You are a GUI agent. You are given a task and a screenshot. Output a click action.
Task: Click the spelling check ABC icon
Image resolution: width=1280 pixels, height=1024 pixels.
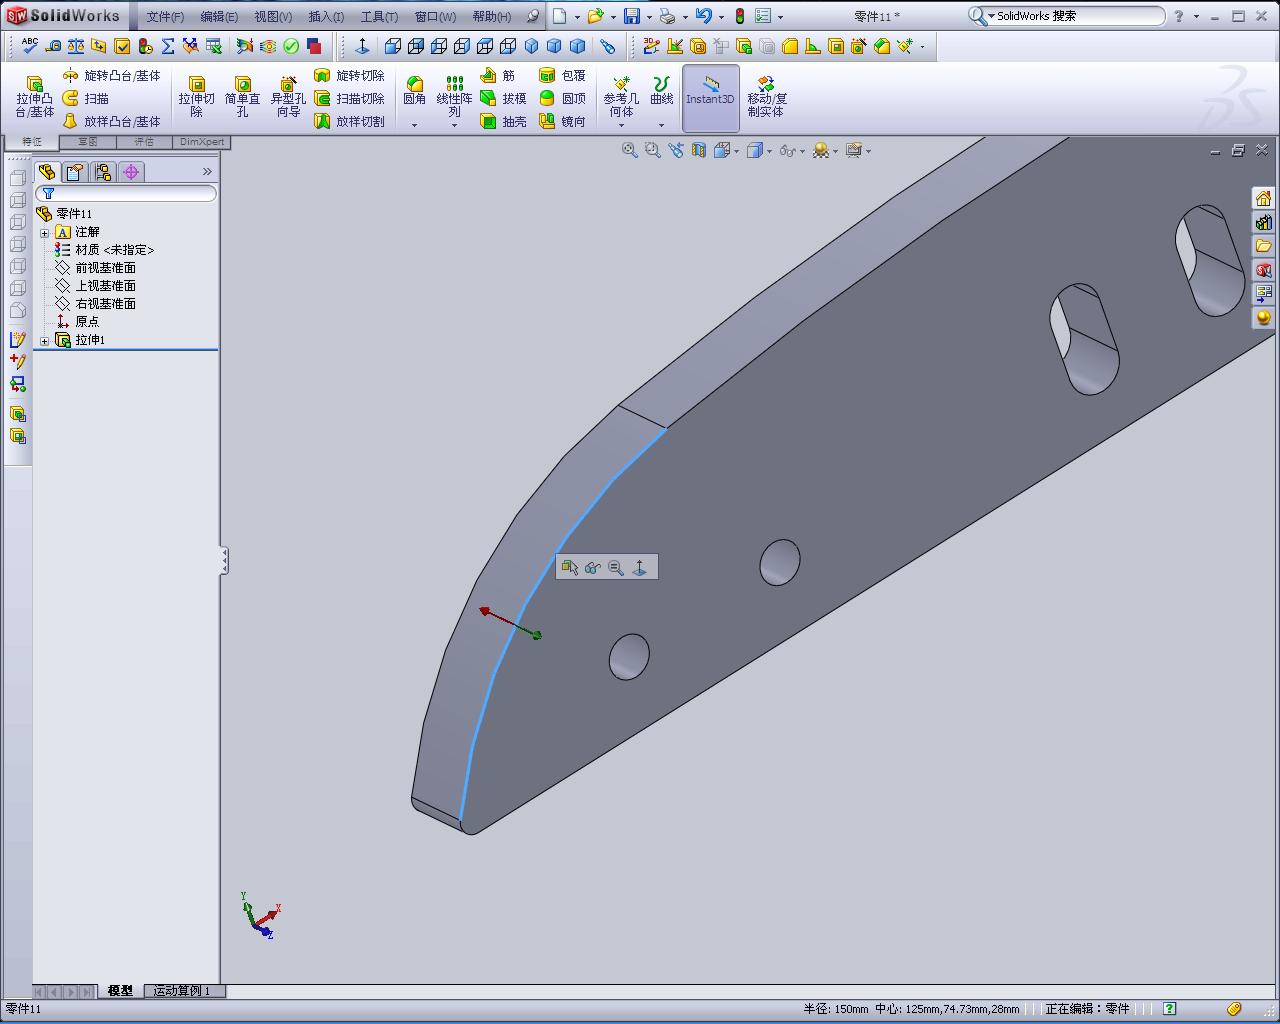pyautogui.click(x=30, y=46)
